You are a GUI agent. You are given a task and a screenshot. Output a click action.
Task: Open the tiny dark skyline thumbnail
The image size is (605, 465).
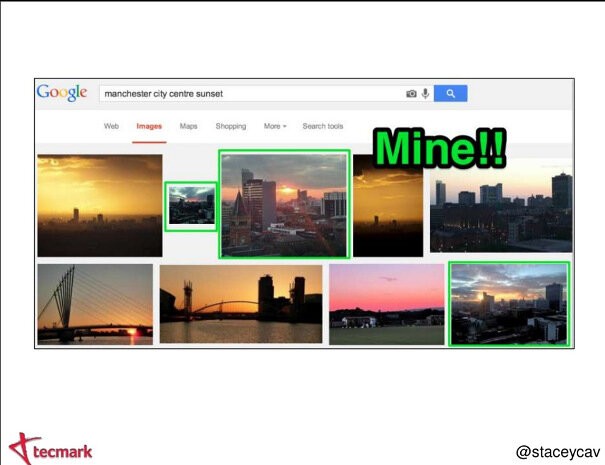point(191,206)
